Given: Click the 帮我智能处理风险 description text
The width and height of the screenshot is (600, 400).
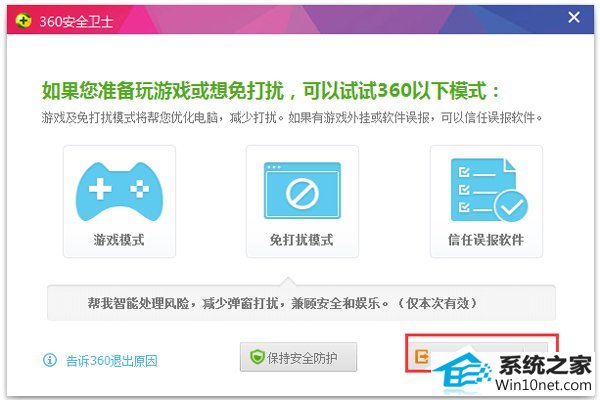Looking at the screenshot, I should tap(282, 303).
